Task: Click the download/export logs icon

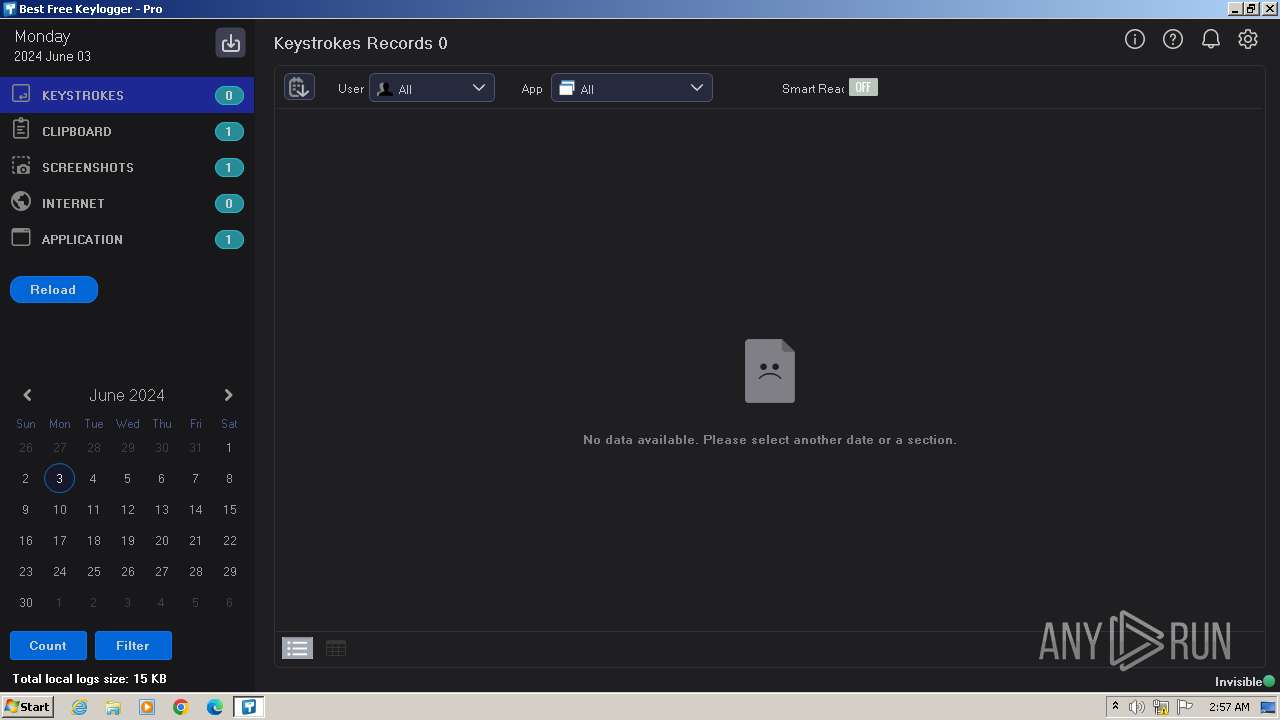Action: point(231,43)
